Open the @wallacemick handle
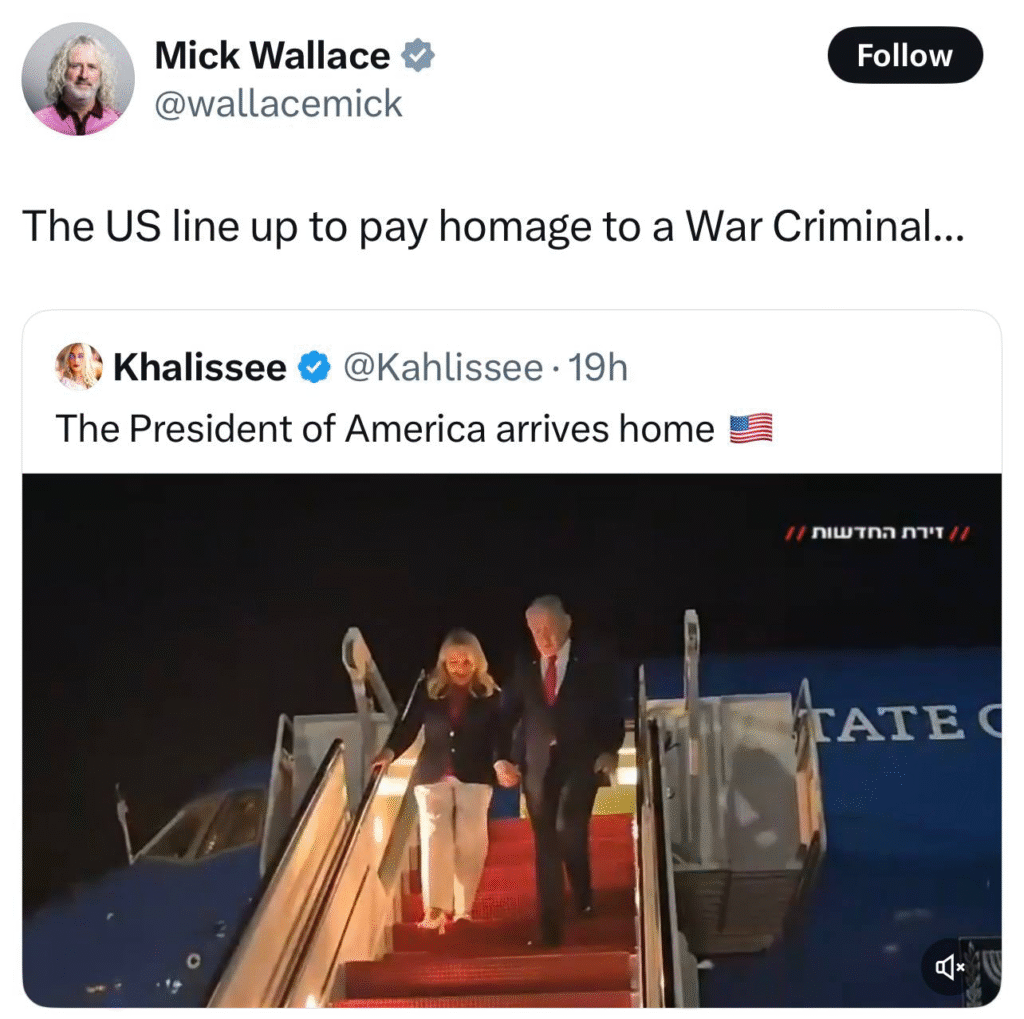The image size is (1024, 1019). pos(278,104)
